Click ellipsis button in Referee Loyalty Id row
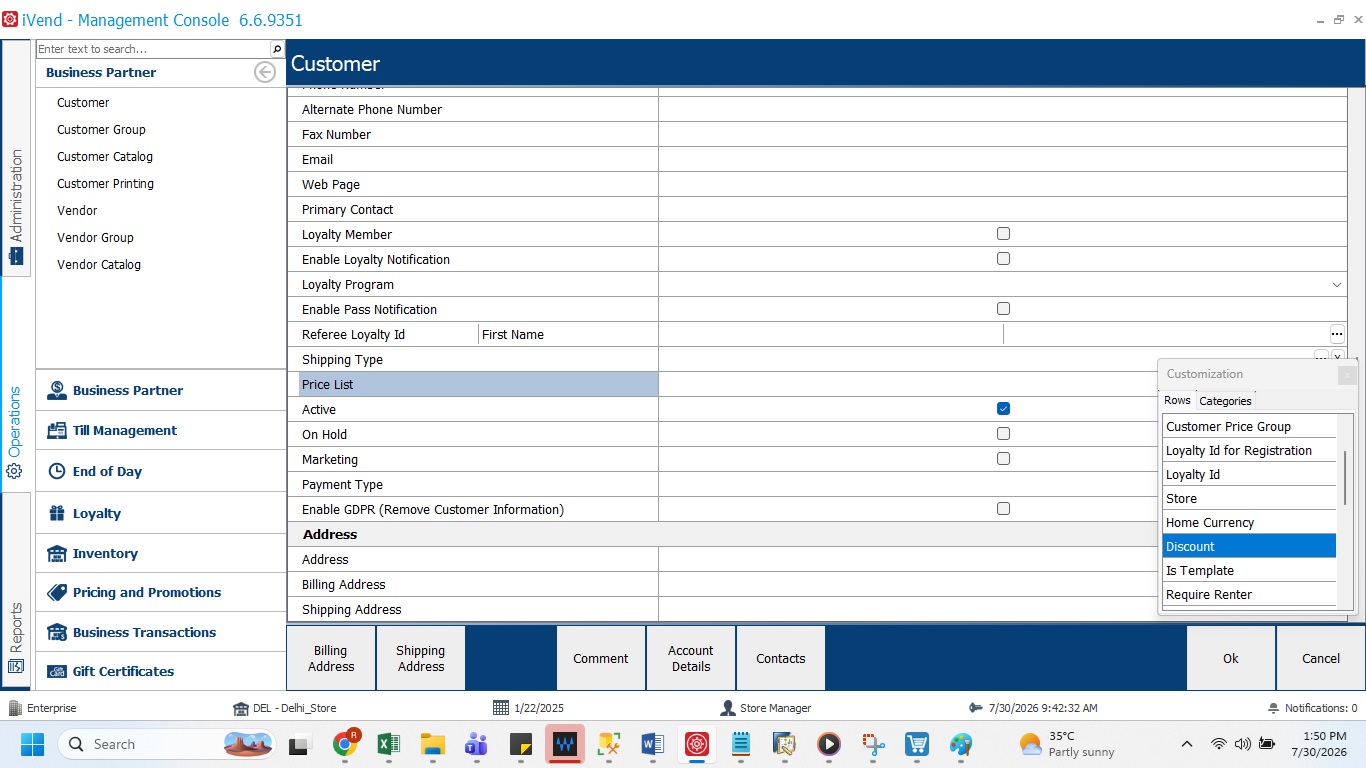Viewport: 1366px width, 768px height. click(x=1337, y=334)
